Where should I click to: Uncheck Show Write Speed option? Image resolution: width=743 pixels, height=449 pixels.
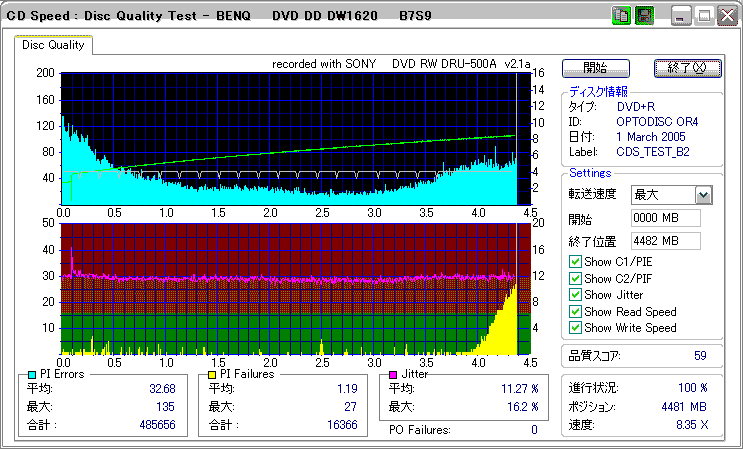575,327
